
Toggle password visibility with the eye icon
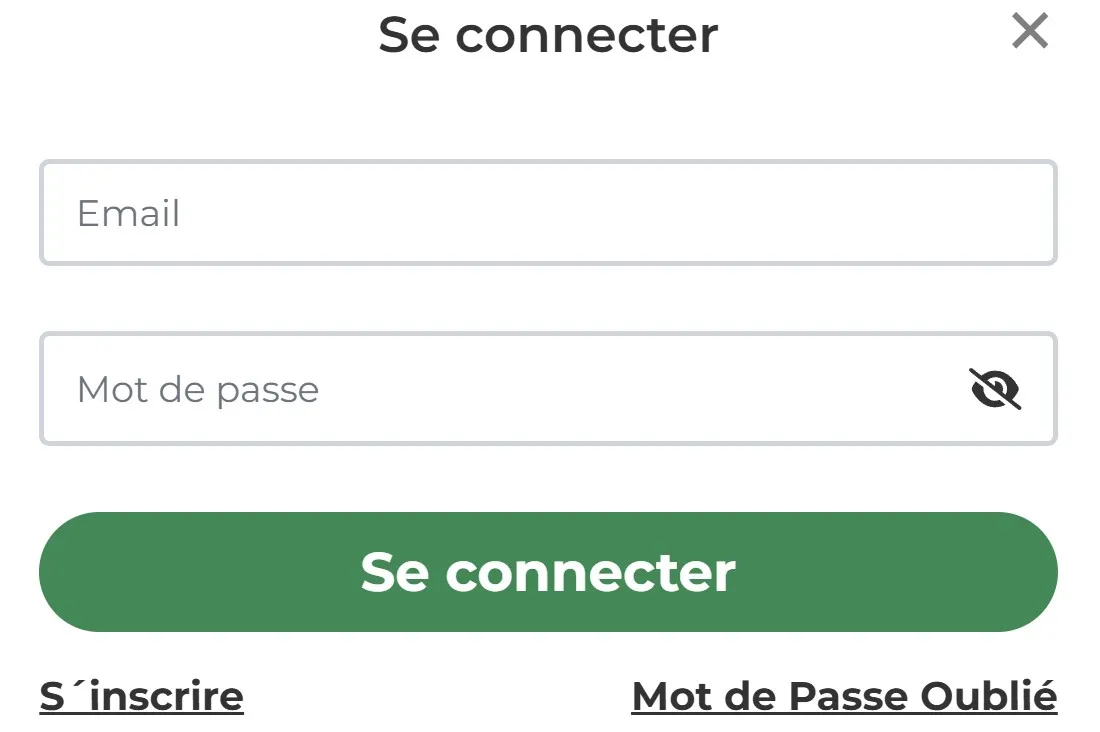(x=995, y=389)
